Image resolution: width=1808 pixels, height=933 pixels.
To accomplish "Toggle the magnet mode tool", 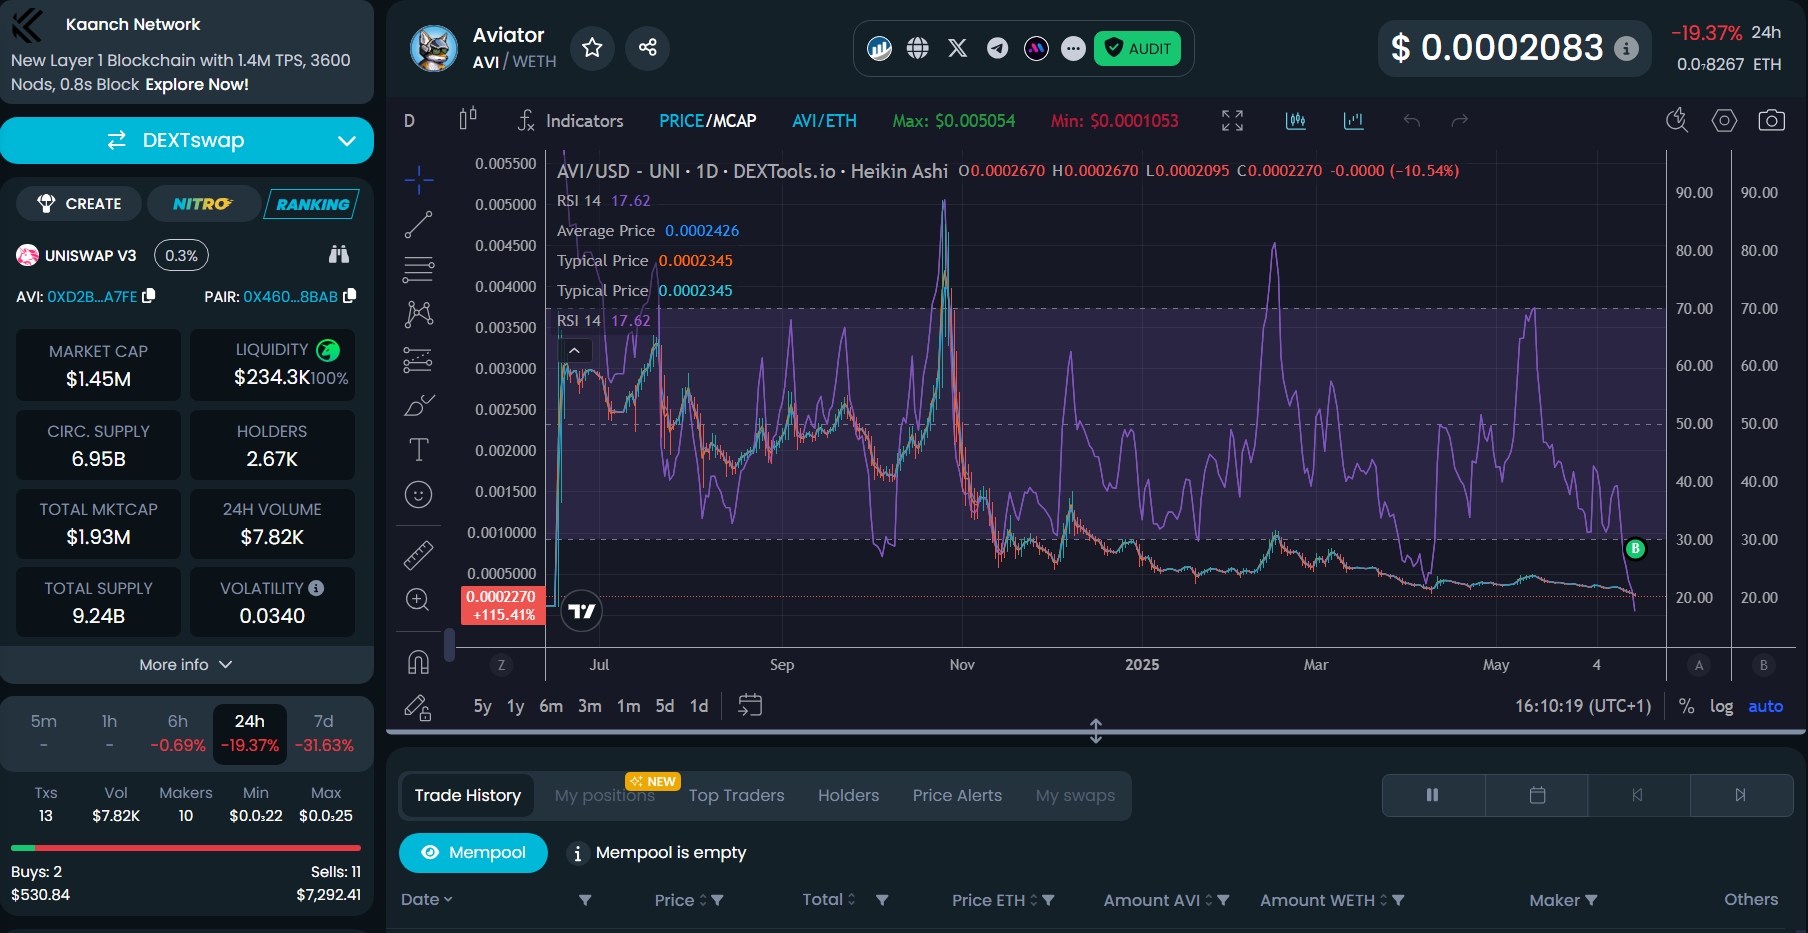I will click(x=418, y=661).
